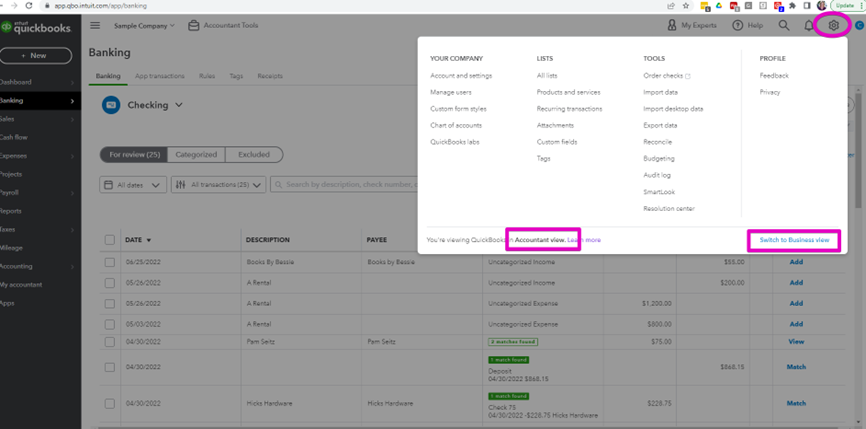866x429 pixels.
Task: Open Account and settings
Action: (461, 76)
